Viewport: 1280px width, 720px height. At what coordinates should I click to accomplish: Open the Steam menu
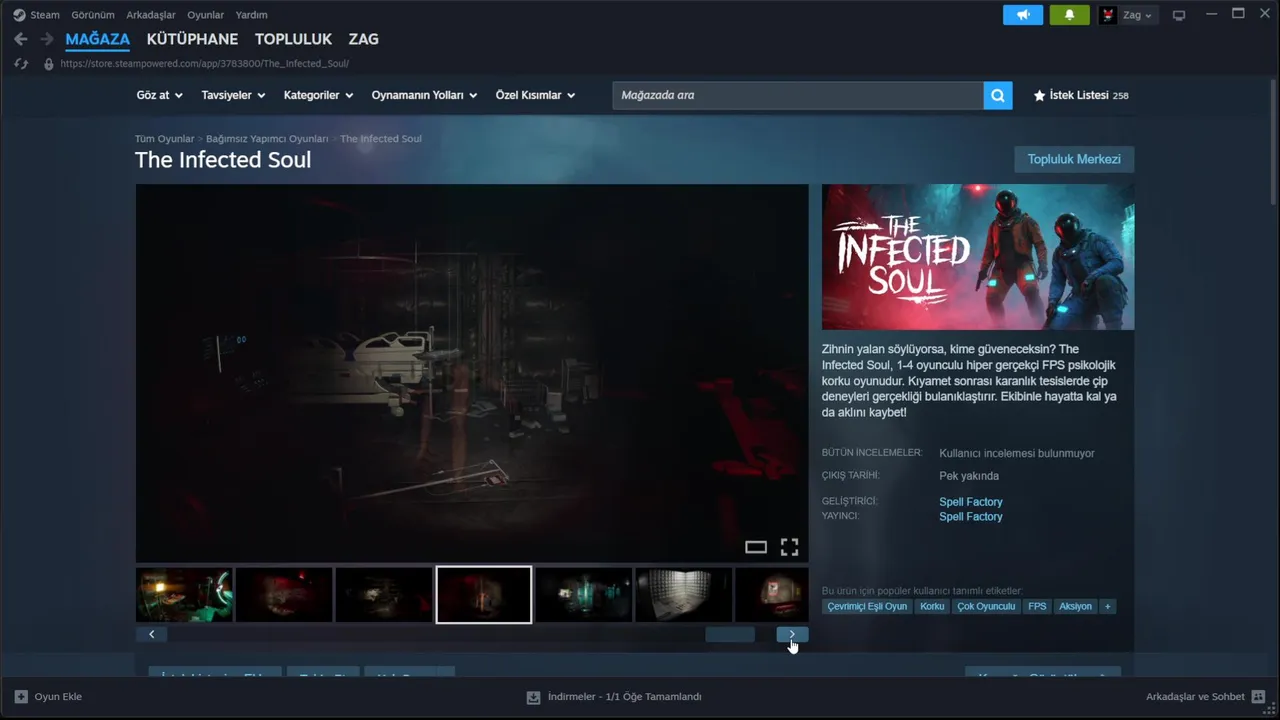(45, 15)
